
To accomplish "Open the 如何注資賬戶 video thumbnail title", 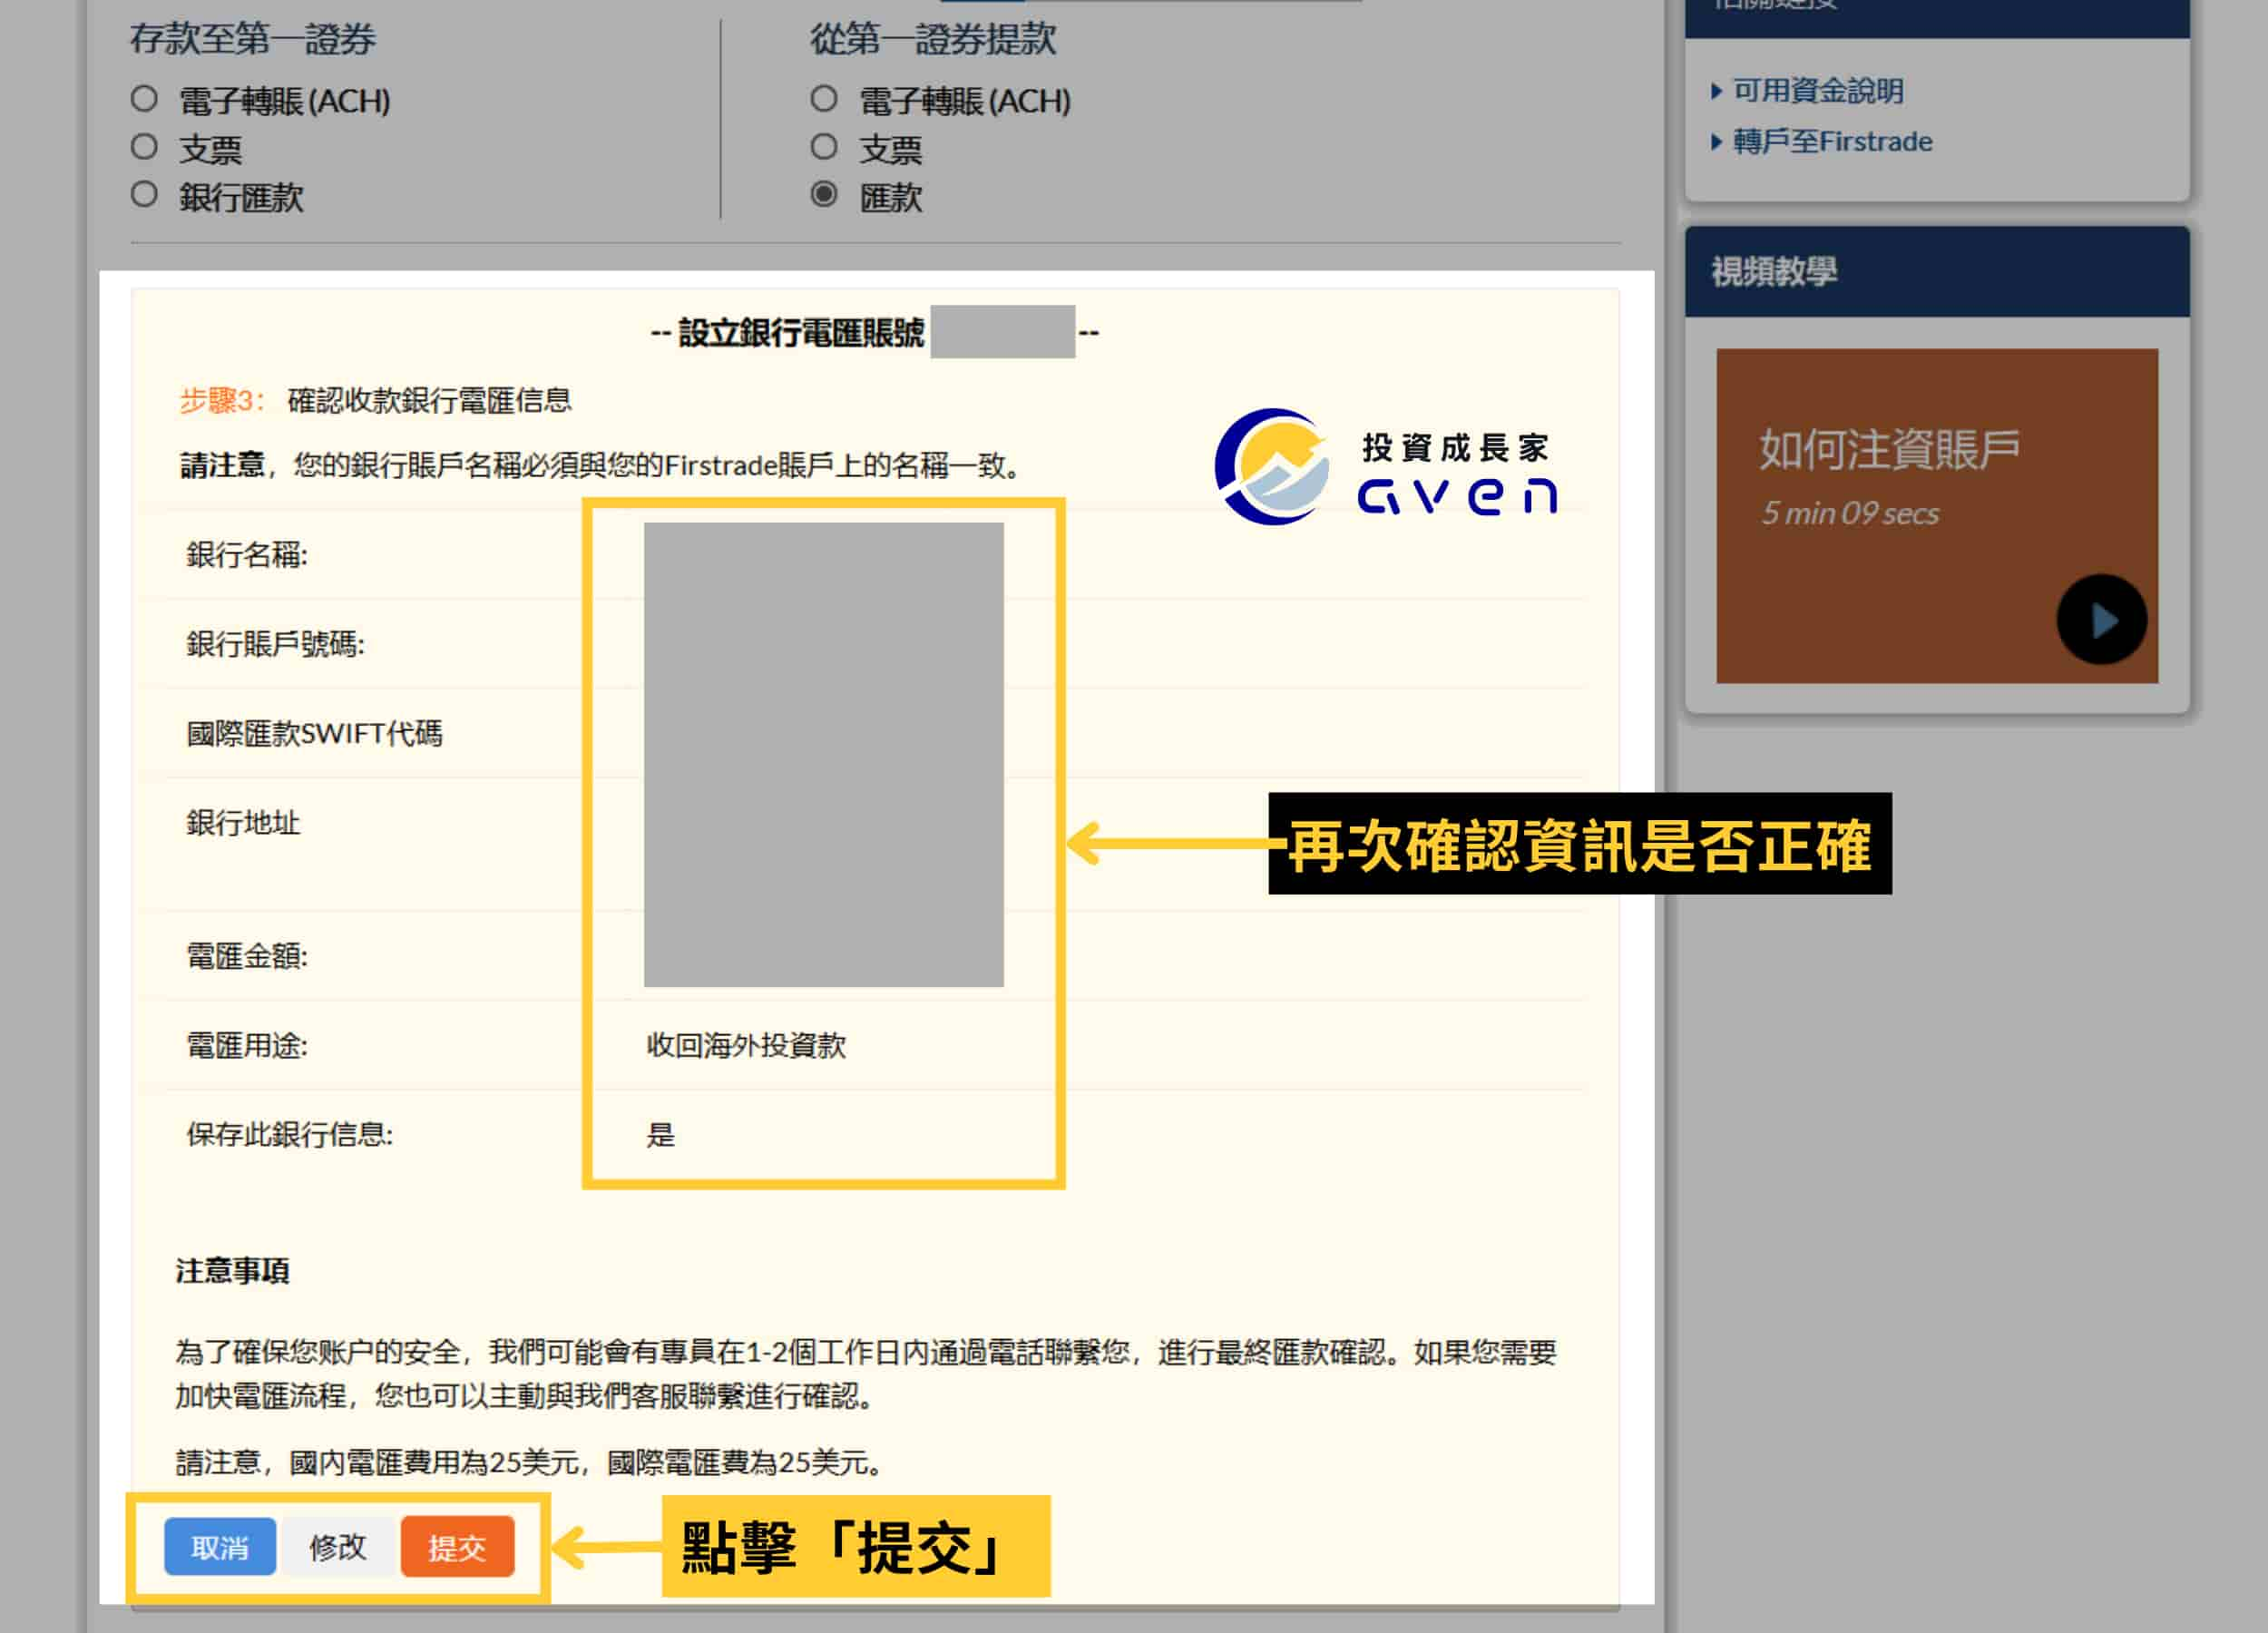I will click(x=1889, y=449).
